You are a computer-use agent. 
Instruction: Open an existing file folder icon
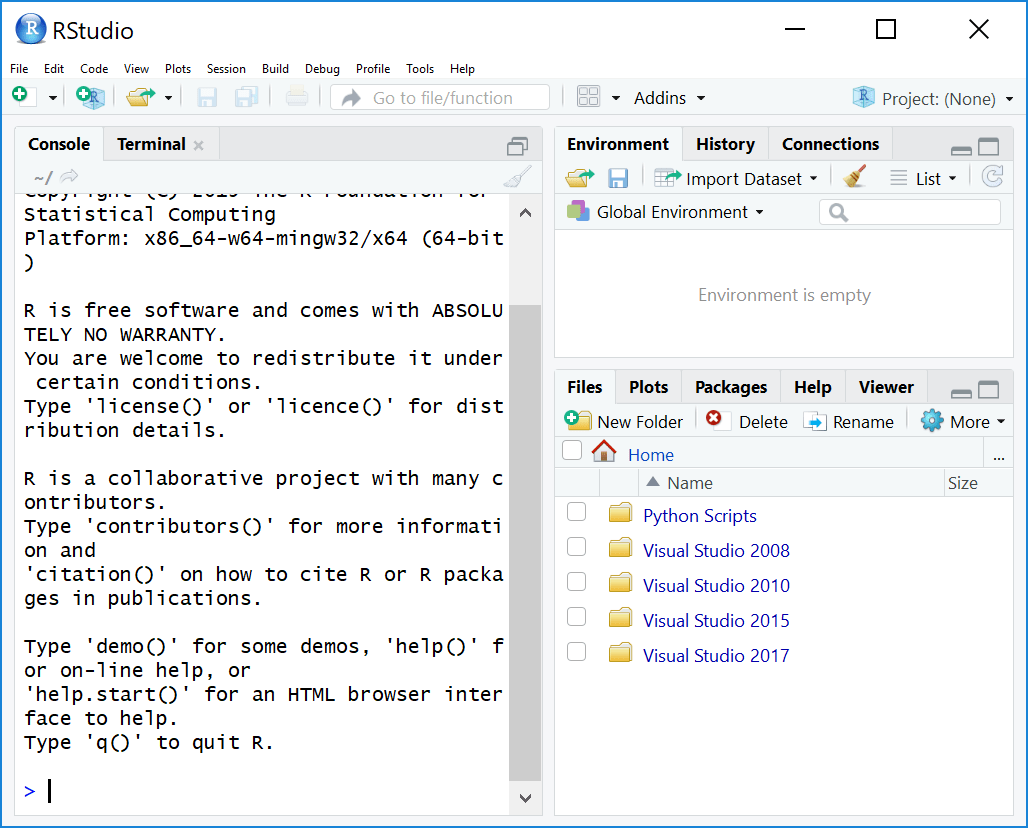[140, 97]
